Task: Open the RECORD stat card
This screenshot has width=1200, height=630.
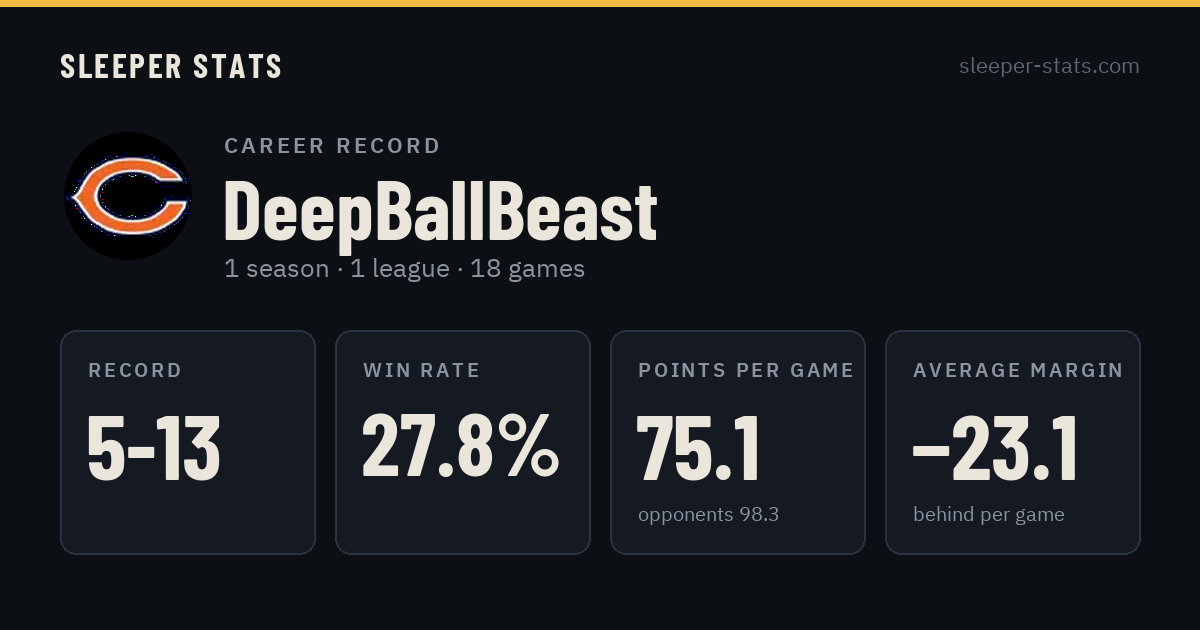Action: 188,442
